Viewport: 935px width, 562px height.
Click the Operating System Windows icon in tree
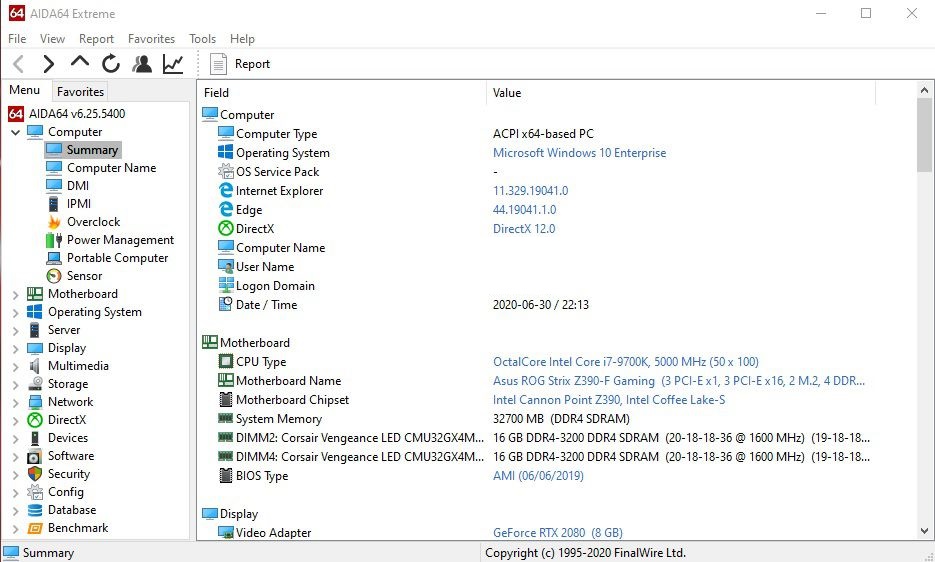coord(35,312)
